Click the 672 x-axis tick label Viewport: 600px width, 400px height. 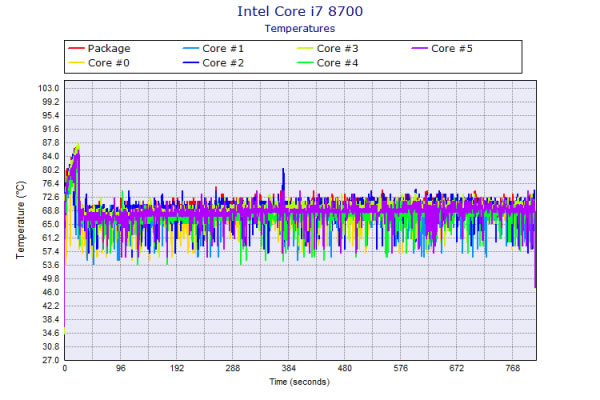pyautogui.click(x=457, y=368)
